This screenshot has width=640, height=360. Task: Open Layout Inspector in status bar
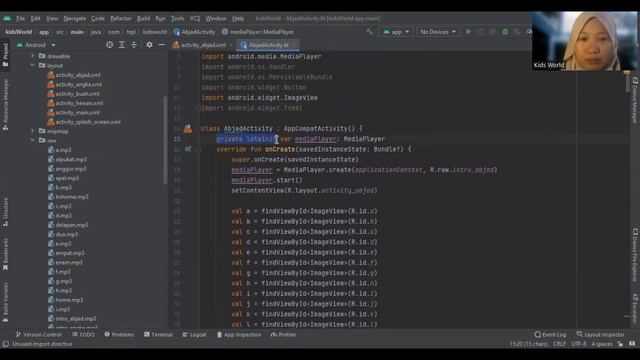(601, 335)
